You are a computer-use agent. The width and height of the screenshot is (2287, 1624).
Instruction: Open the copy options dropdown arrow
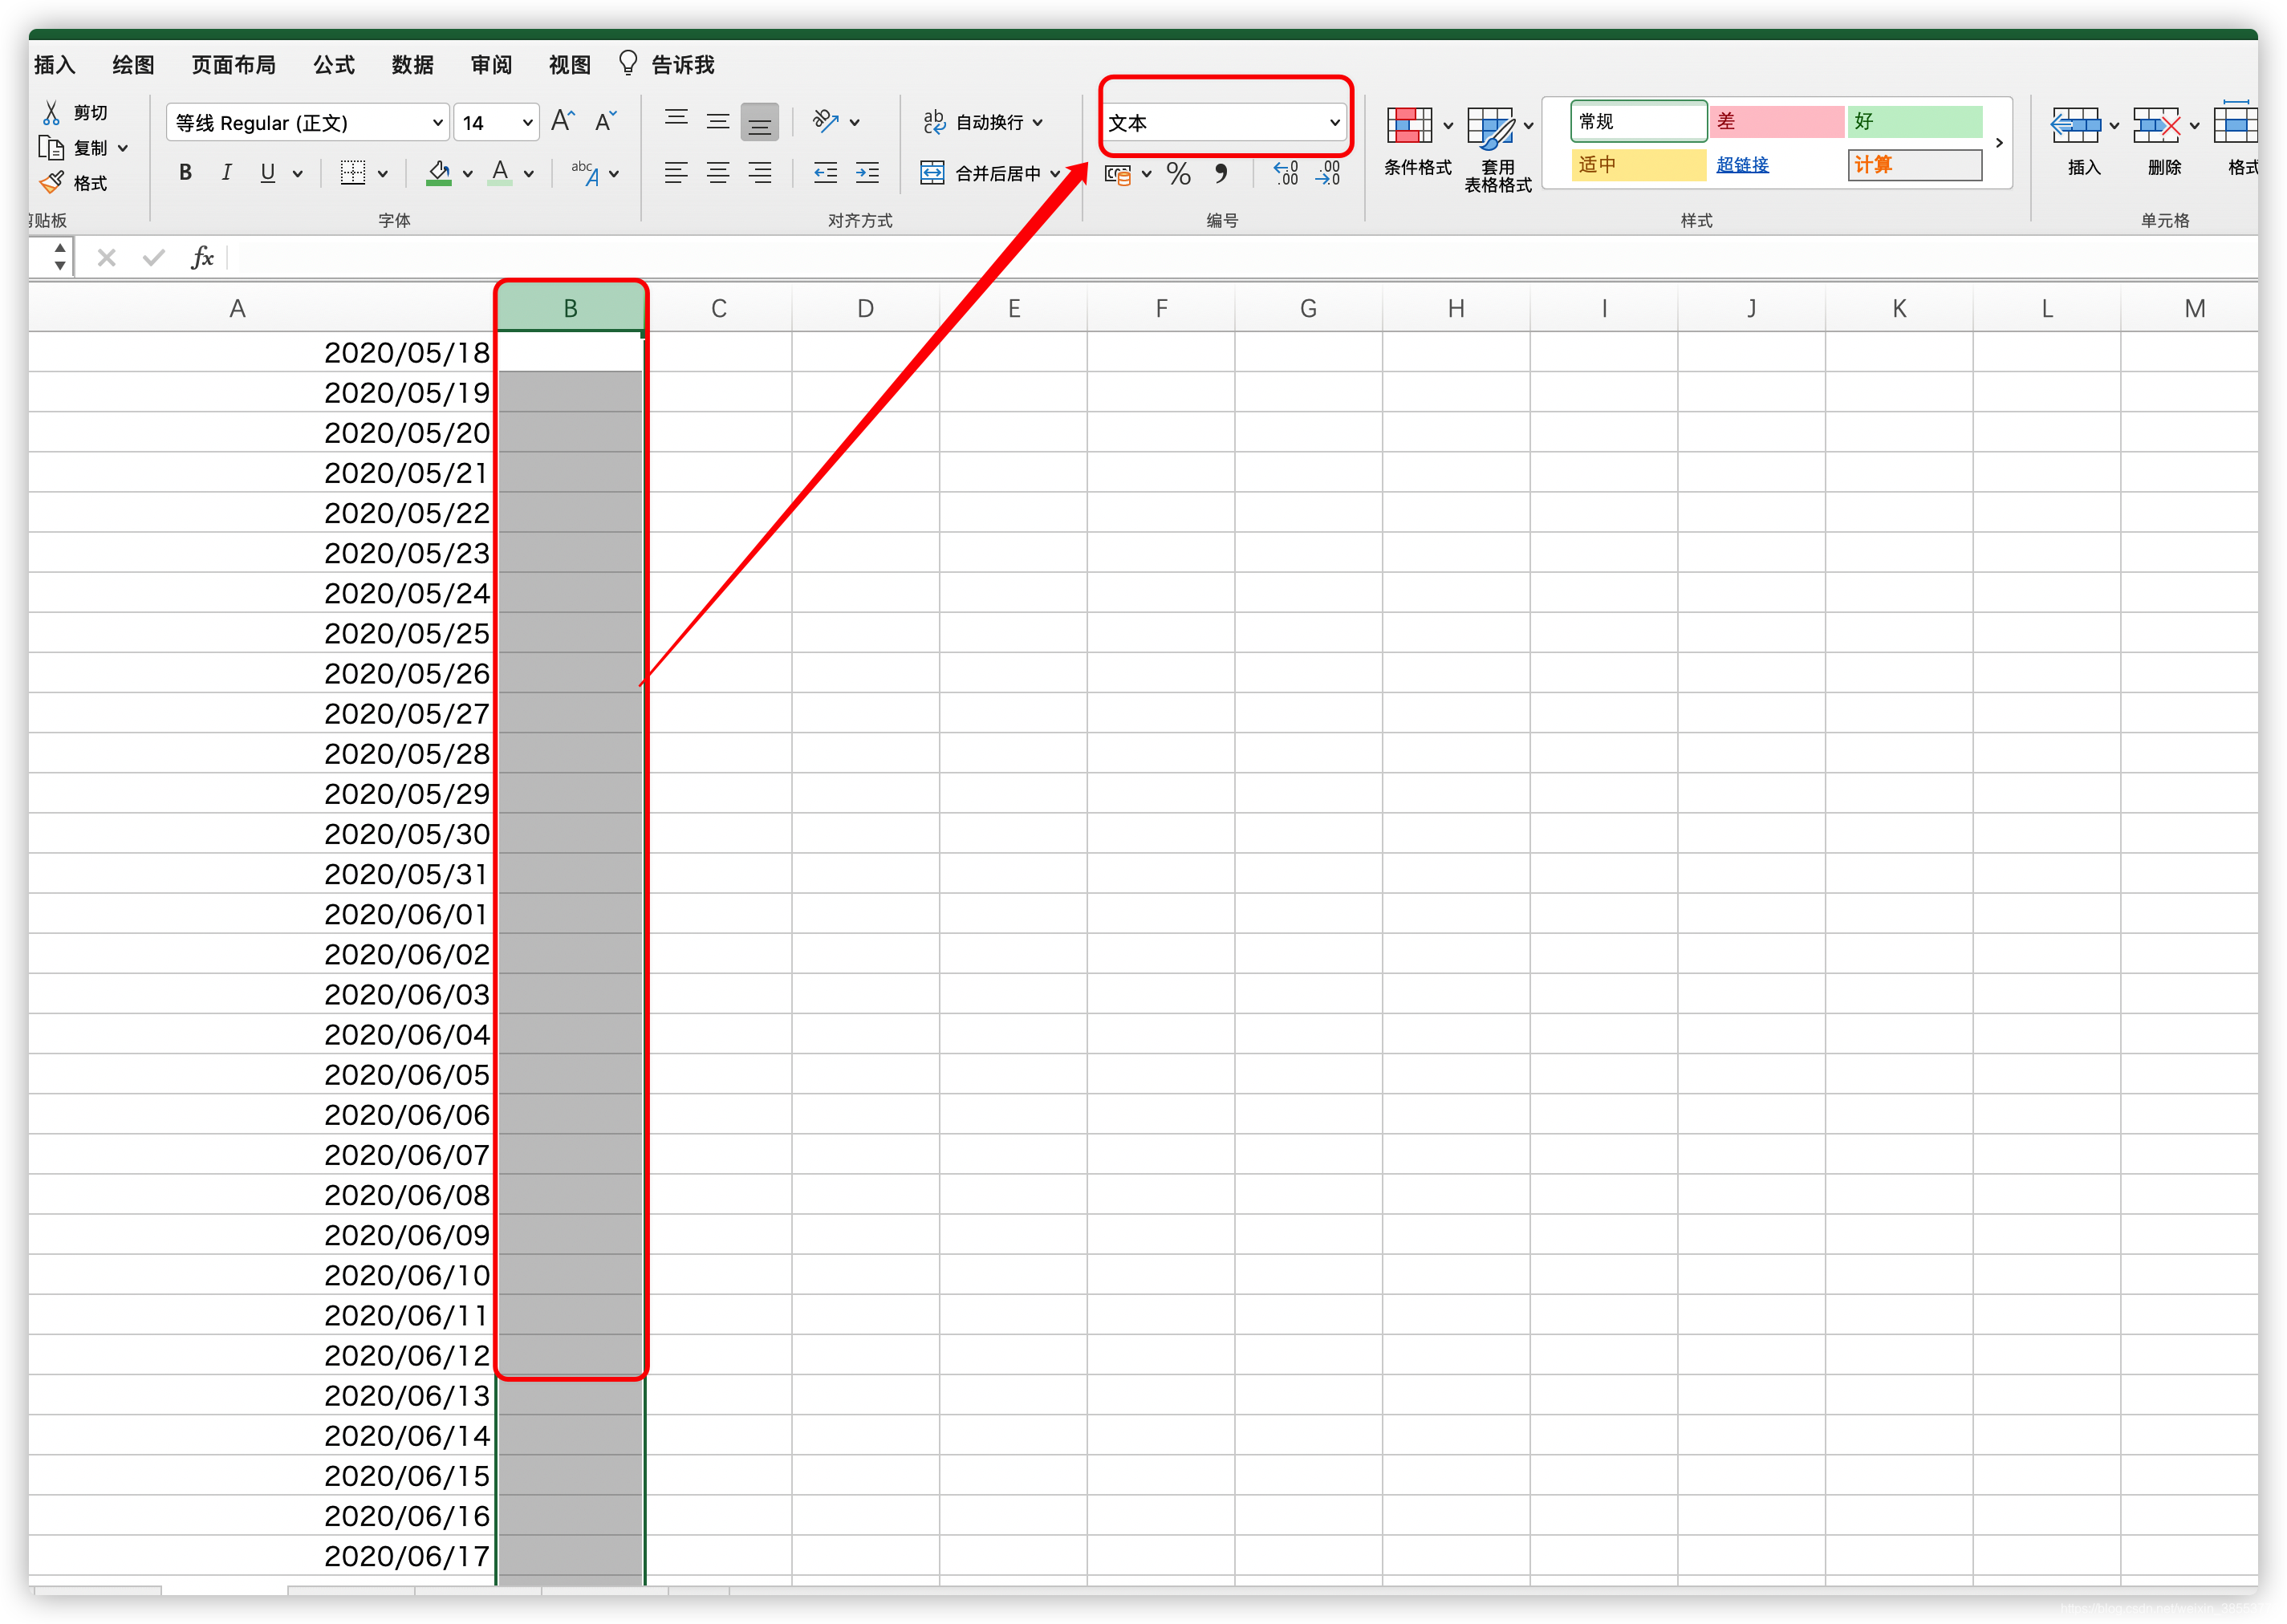click(123, 148)
